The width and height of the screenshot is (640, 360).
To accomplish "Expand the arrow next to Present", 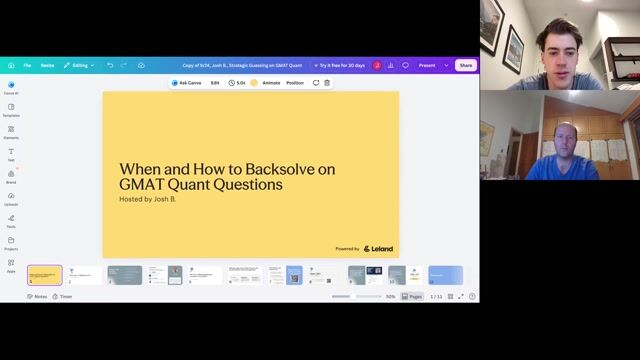I will 446,65.
